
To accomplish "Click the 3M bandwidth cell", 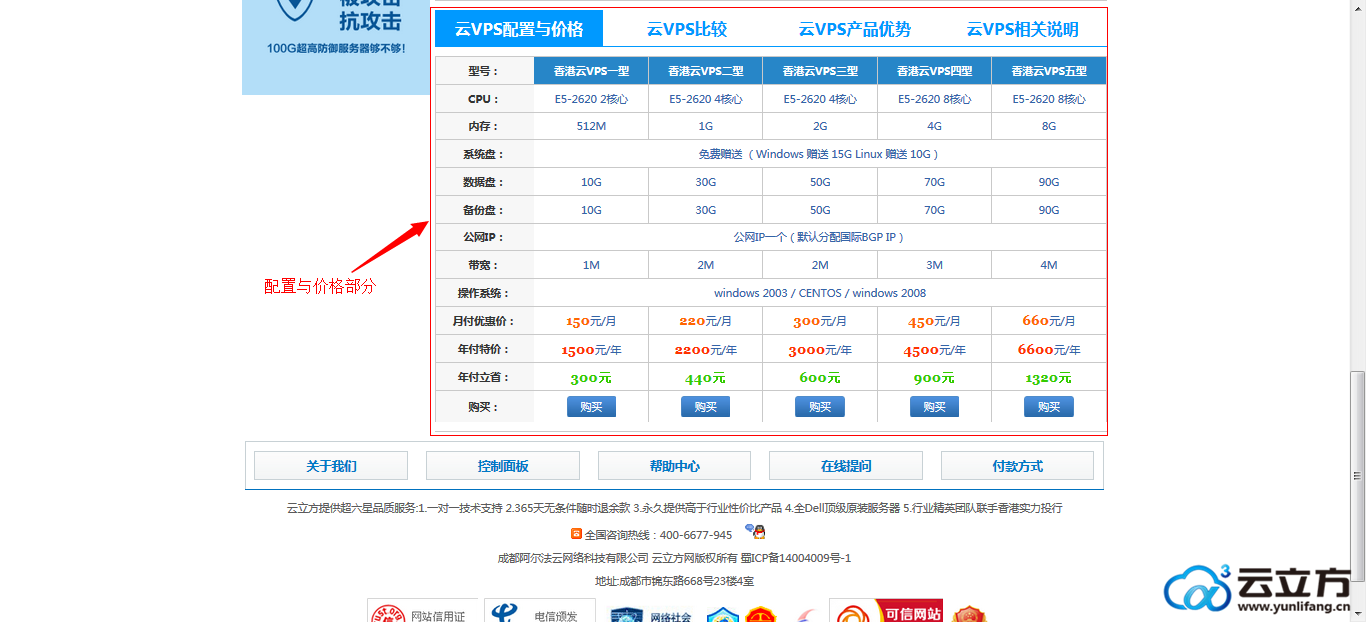I will 934,265.
